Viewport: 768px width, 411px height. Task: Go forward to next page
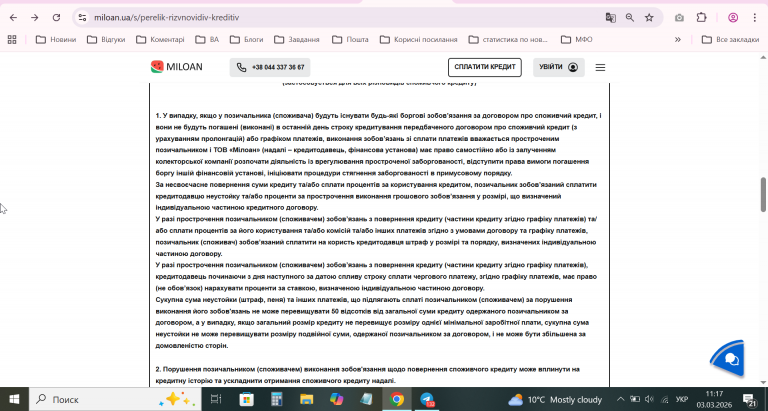coord(34,18)
